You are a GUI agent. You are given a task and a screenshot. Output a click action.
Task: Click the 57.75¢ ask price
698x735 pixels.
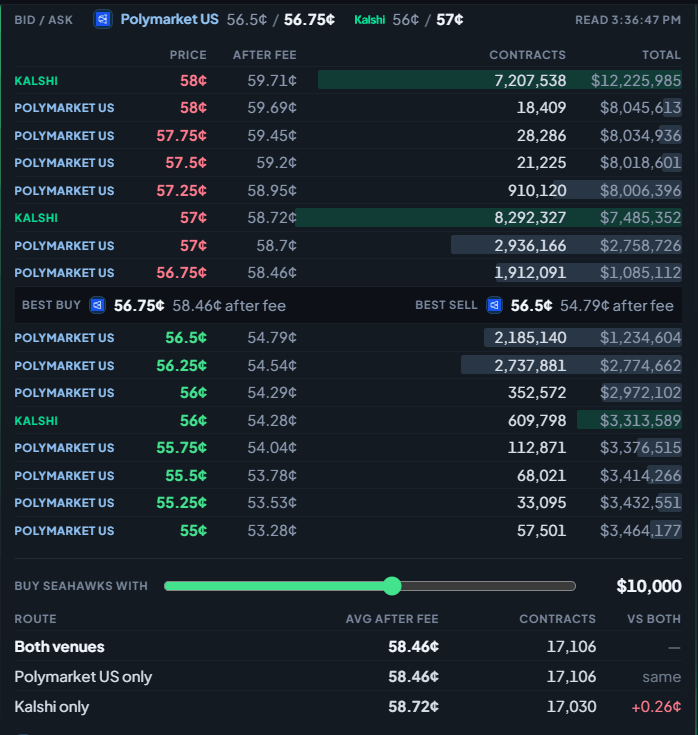[181, 136]
